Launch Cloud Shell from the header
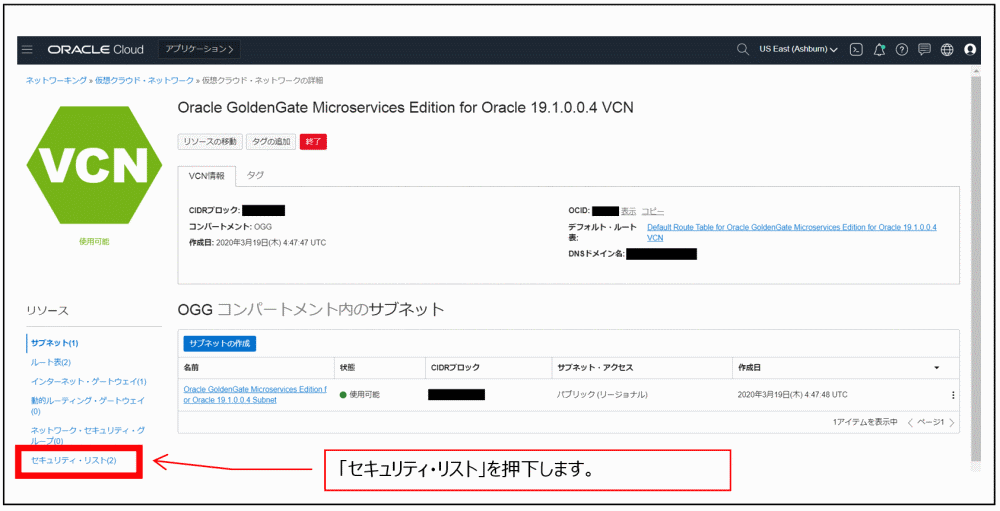The width and height of the screenshot is (1000, 511). tap(857, 50)
